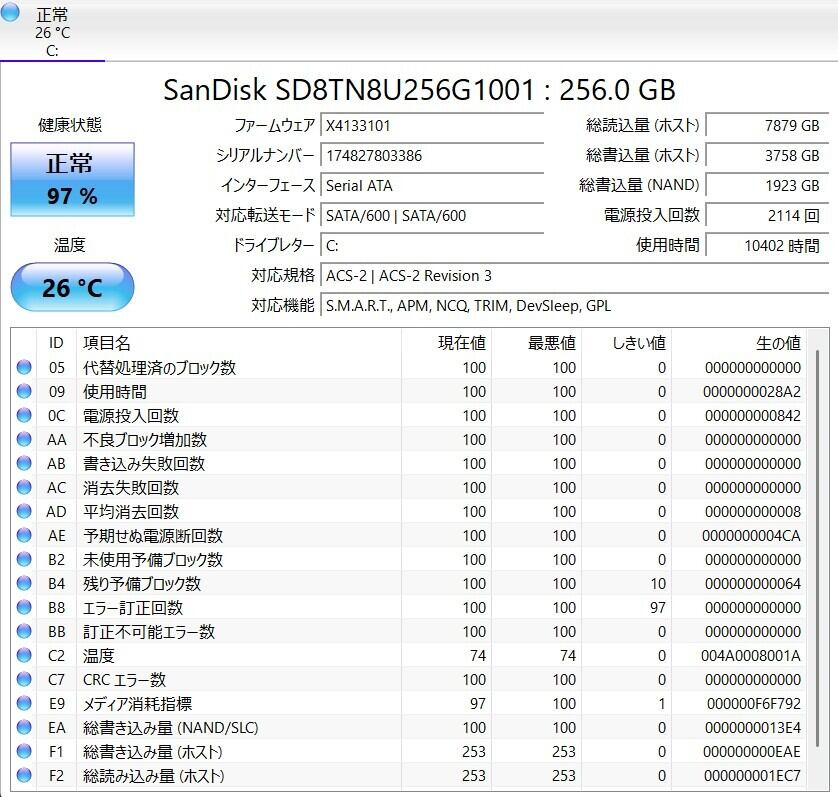Click the firmware field X4133101
Image resolution: width=838 pixels, height=797 pixels.
[x=432, y=126]
